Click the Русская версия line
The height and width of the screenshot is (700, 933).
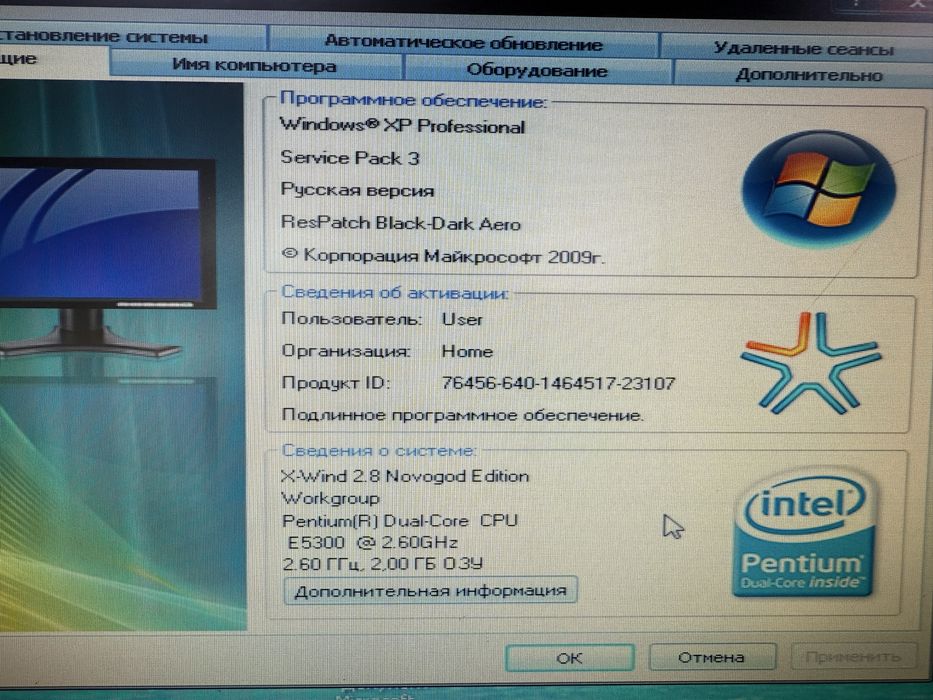(x=357, y=190)
